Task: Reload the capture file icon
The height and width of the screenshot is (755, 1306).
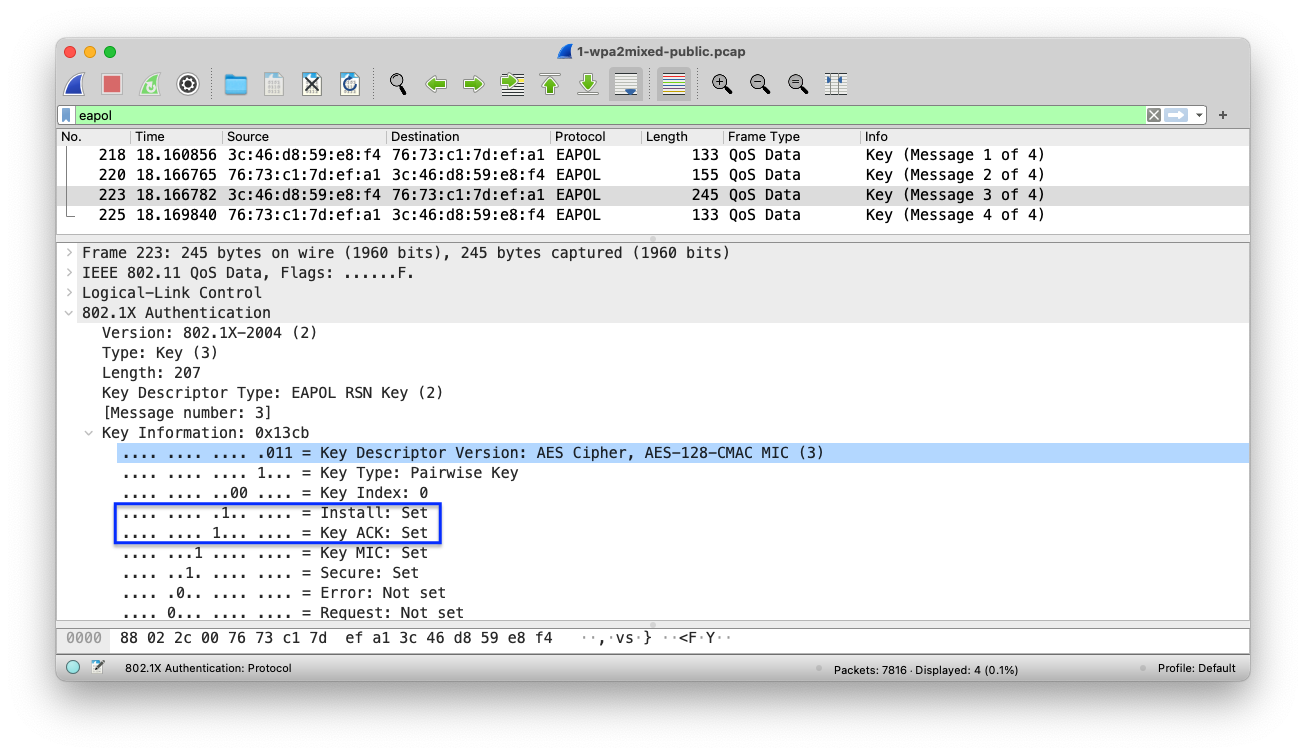Action: 350,84
